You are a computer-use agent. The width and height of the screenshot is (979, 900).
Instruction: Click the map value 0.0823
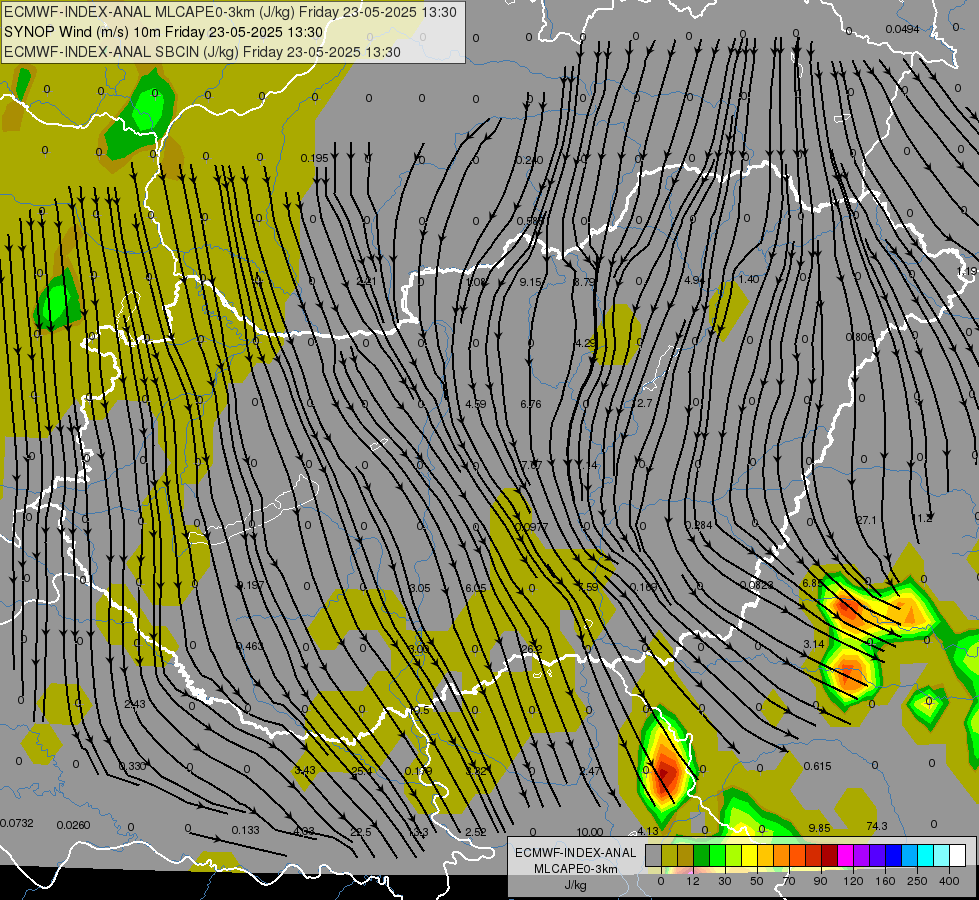pos(756,585)
